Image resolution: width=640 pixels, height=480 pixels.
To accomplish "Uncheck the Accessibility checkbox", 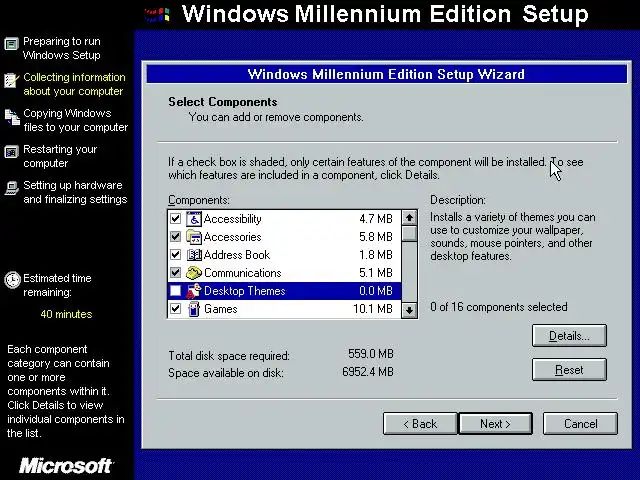I will [176, 219].
